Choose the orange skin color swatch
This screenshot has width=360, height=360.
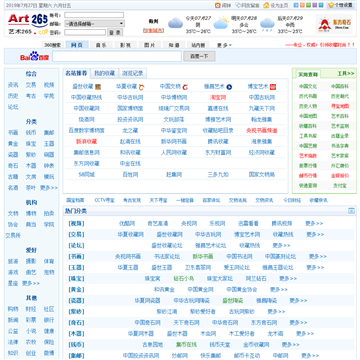pos(302,5)
